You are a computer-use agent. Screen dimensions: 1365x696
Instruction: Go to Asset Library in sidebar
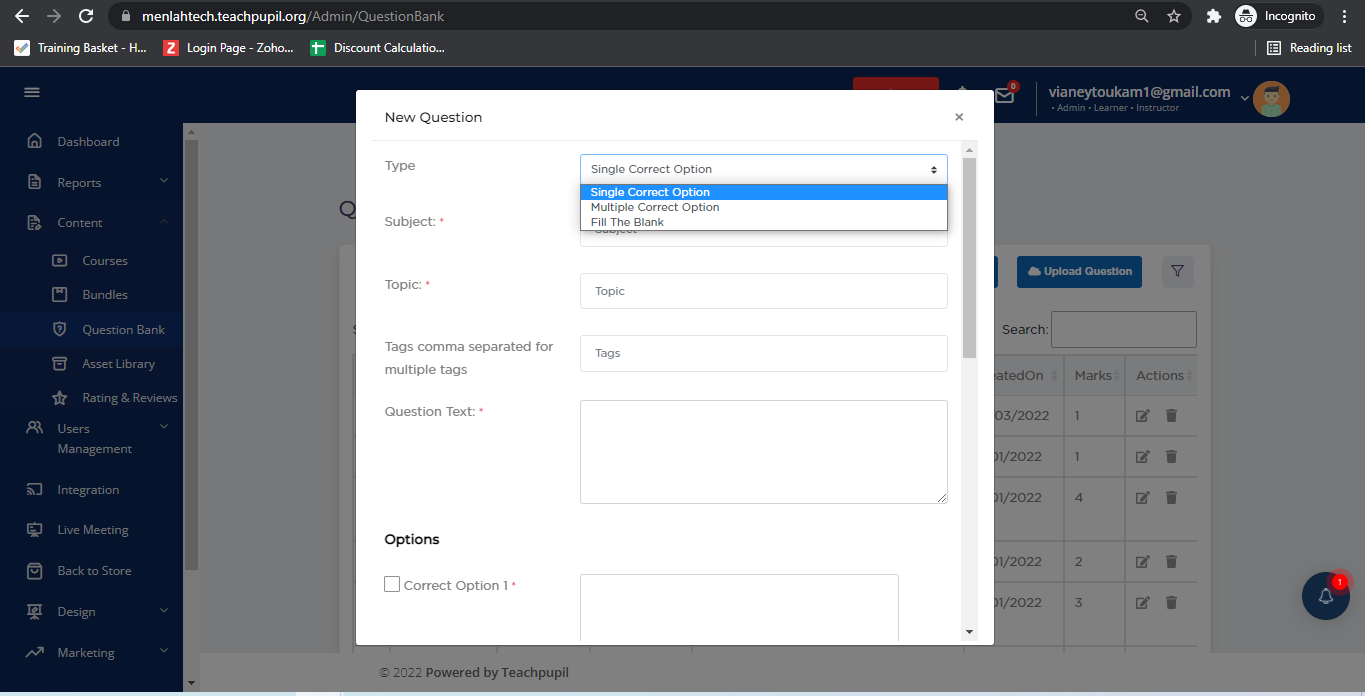tap(118, 364)
